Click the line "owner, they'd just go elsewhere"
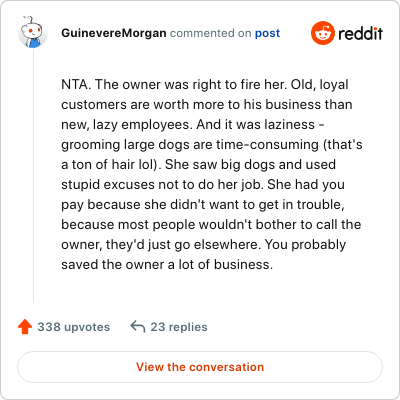The image size is (400, 400). (x=203, y=245)
